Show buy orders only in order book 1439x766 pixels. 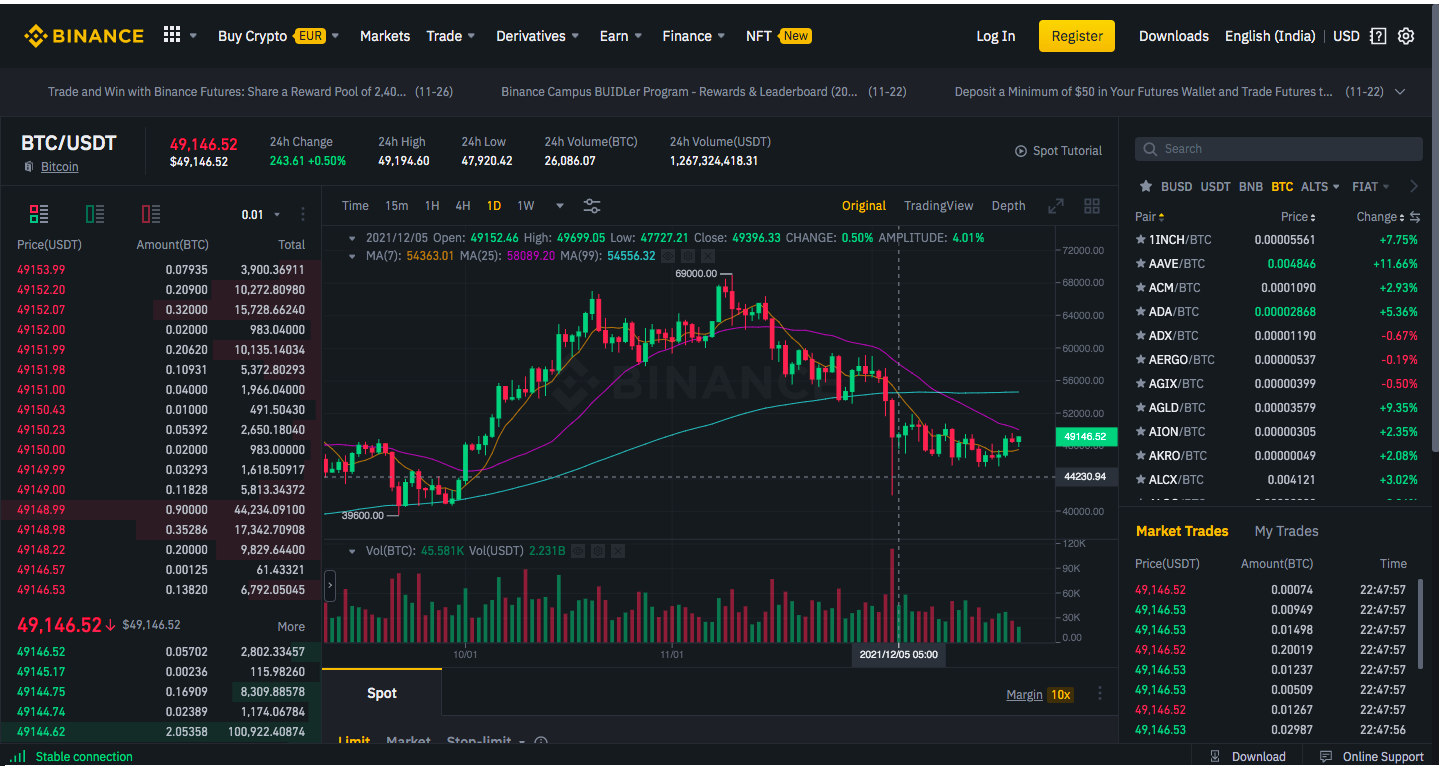click(95, 213)
